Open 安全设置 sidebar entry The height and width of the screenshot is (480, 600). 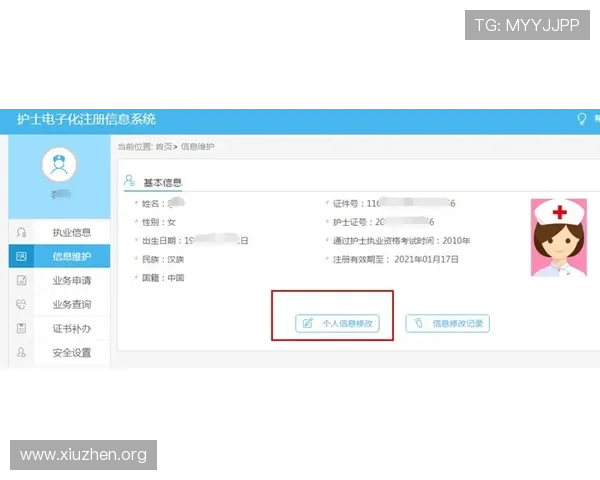(x=72, y=353)
